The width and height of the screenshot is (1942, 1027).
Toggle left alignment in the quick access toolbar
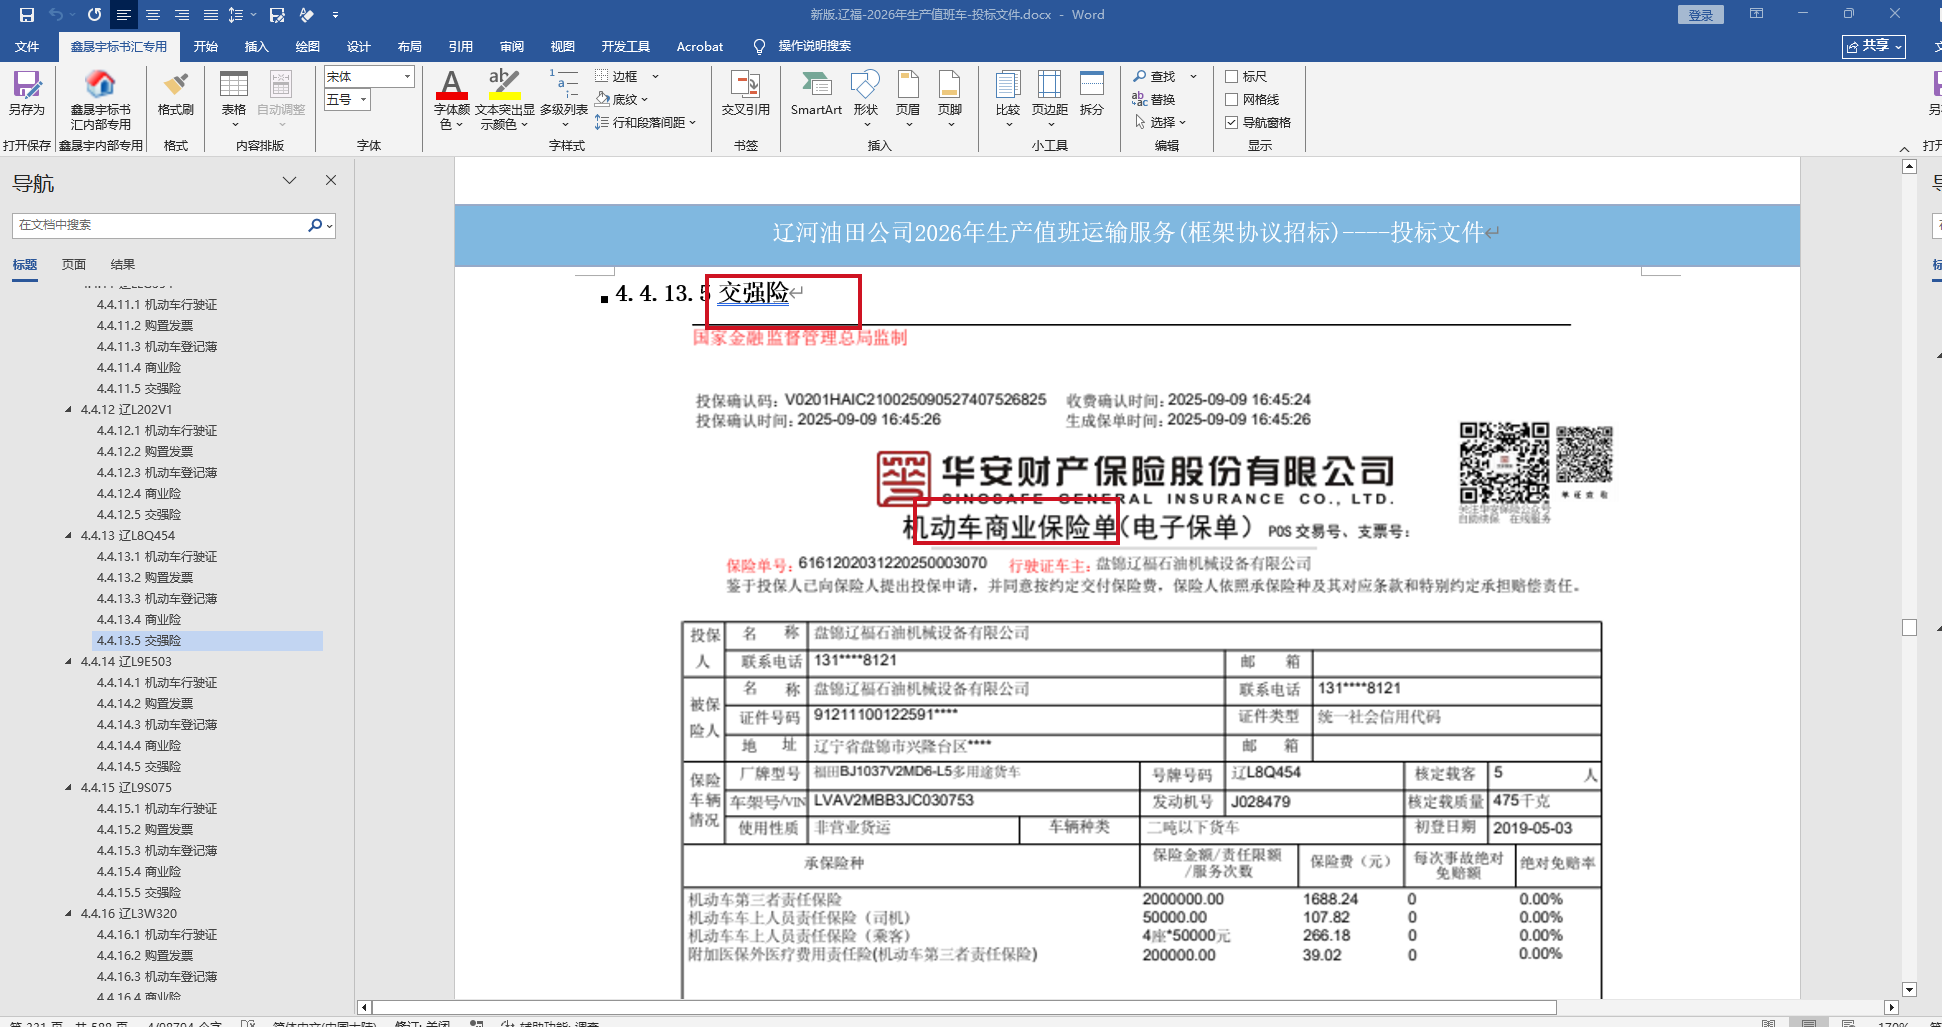click(124, 15)
